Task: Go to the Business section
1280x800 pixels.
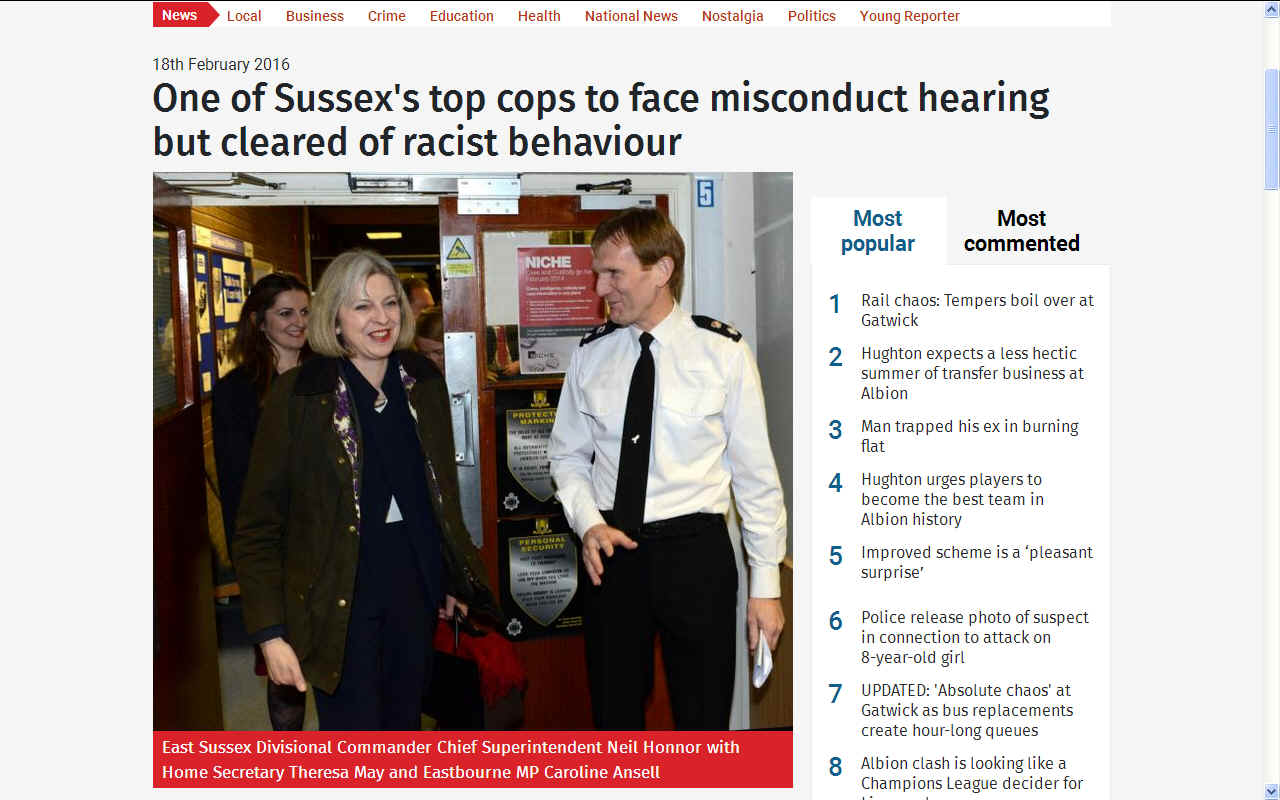Action: click(315, 16)
